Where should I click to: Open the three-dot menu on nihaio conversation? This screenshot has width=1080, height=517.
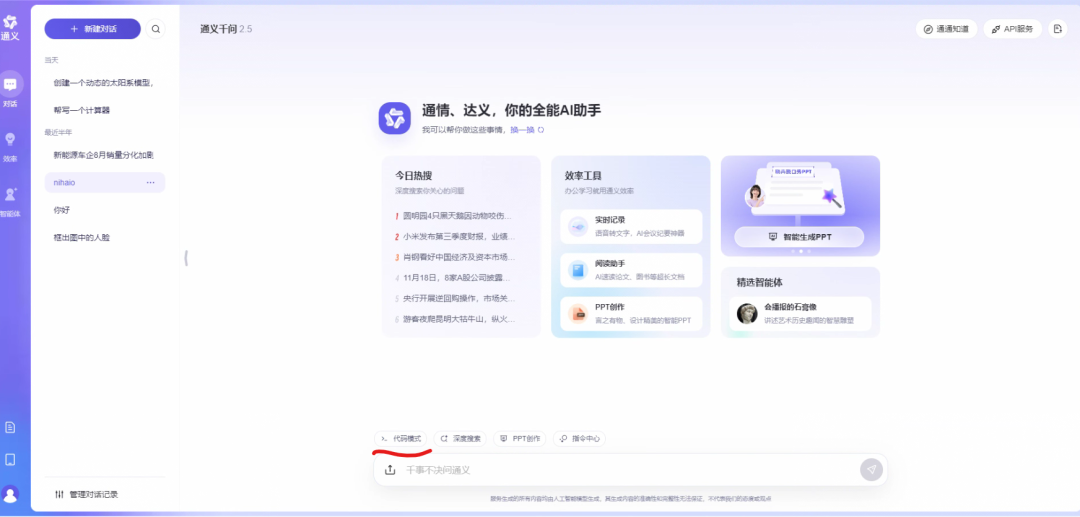click(x=150, y=182)
